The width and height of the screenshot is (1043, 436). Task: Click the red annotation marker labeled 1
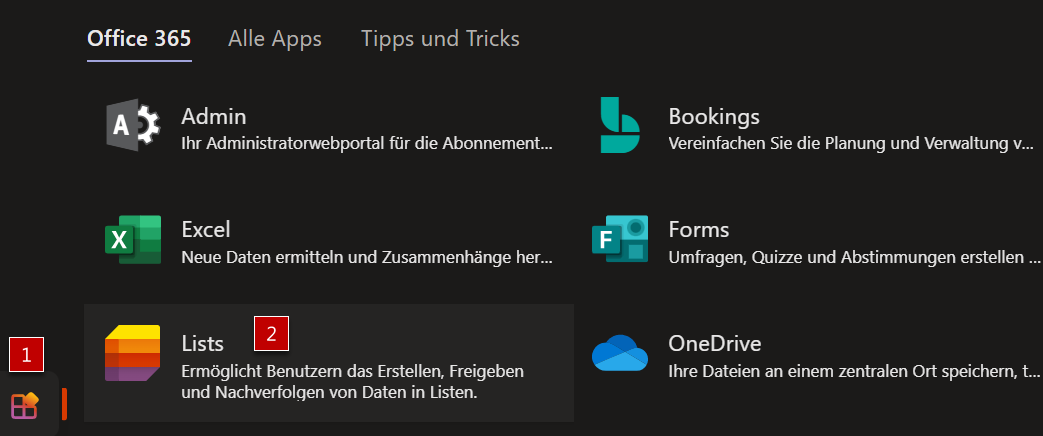pyautogui.click(x=27, y=355)
